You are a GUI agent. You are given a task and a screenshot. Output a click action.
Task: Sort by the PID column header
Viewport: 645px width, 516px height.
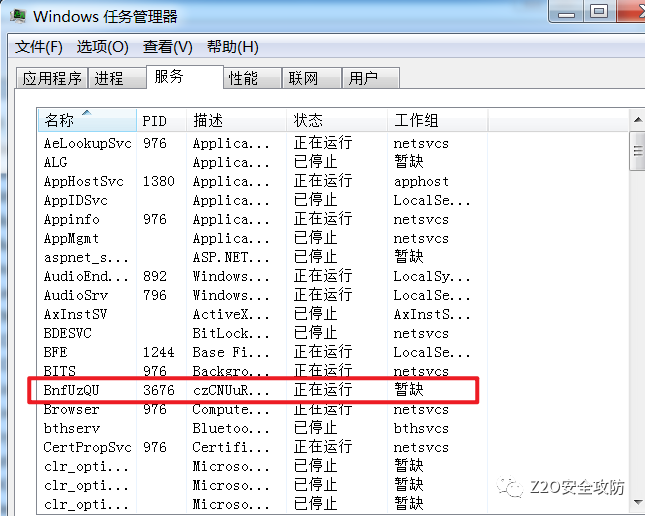tap(161, 121)
